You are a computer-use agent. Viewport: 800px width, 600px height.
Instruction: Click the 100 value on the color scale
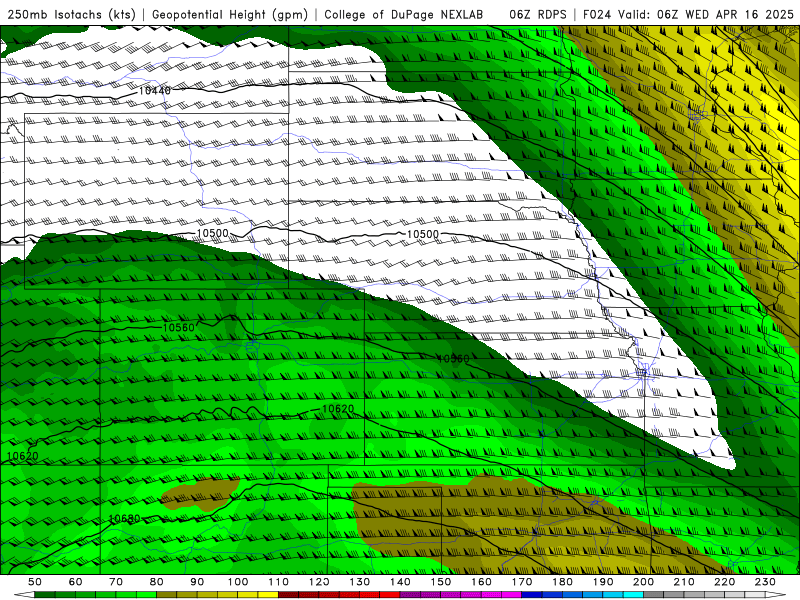click(238, 582)
